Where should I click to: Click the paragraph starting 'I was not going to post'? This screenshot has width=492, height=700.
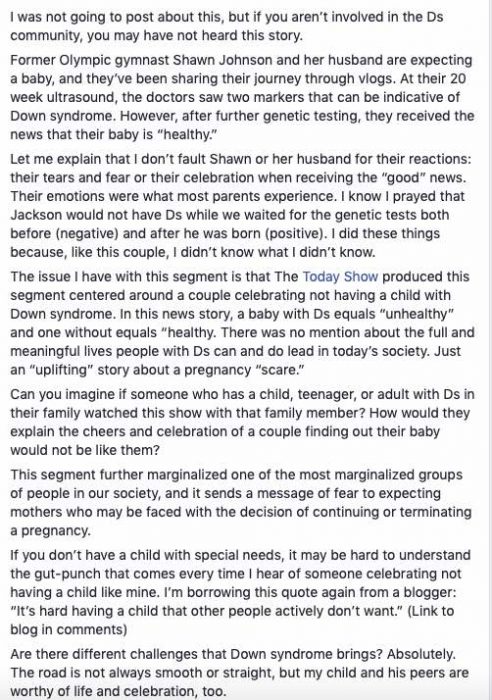(x=227, y=26)
